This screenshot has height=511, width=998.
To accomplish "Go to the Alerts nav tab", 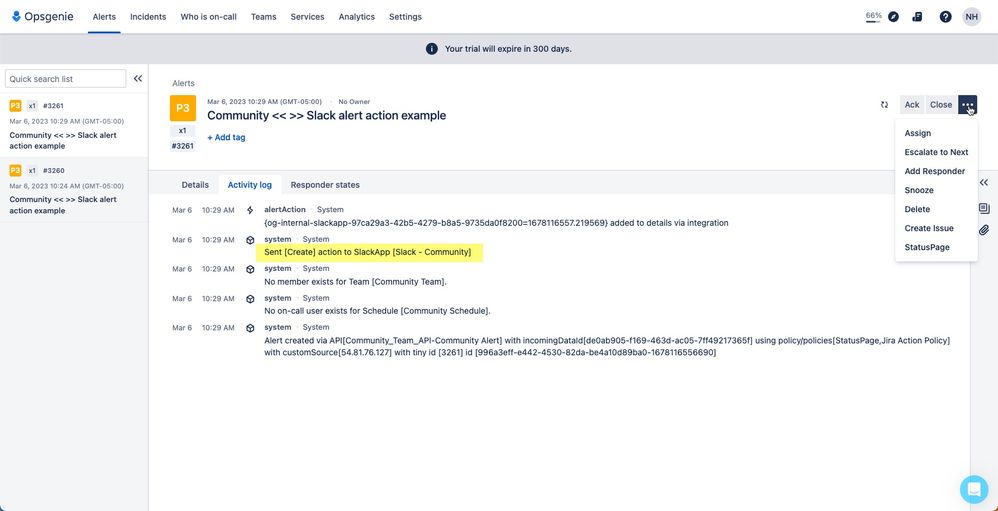I will [104, 17].
